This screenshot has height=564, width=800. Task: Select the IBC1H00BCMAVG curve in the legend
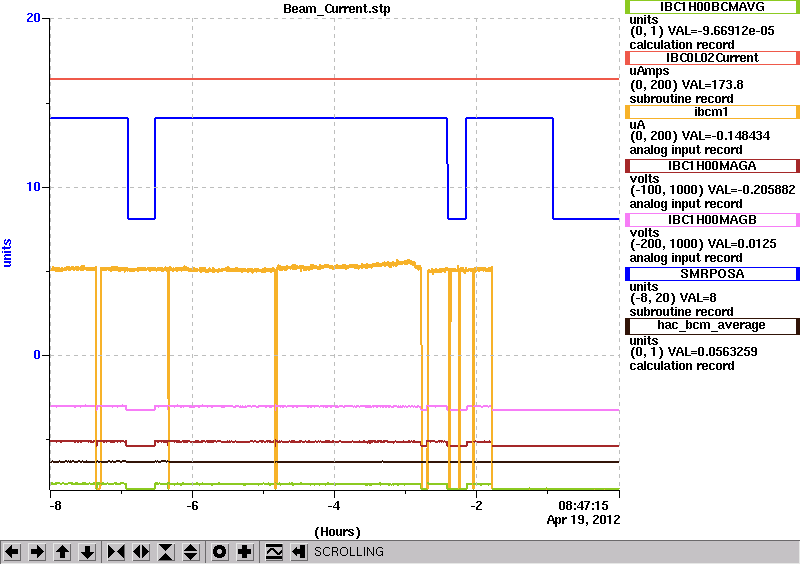[x=712, y=7]
